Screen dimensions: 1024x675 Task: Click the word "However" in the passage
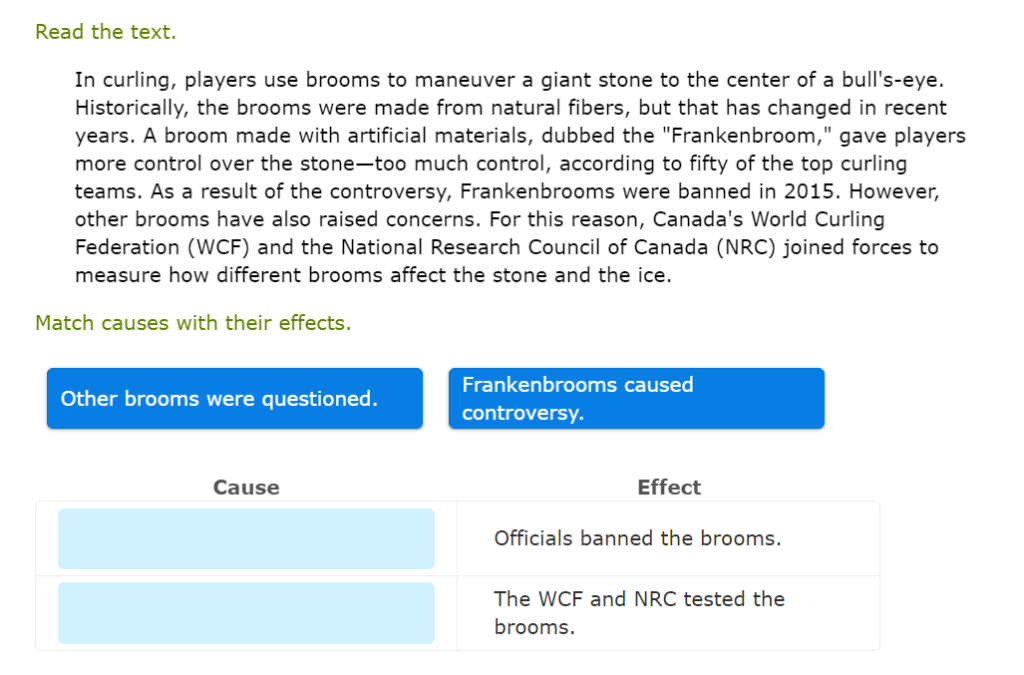click(x=897, y=191)
